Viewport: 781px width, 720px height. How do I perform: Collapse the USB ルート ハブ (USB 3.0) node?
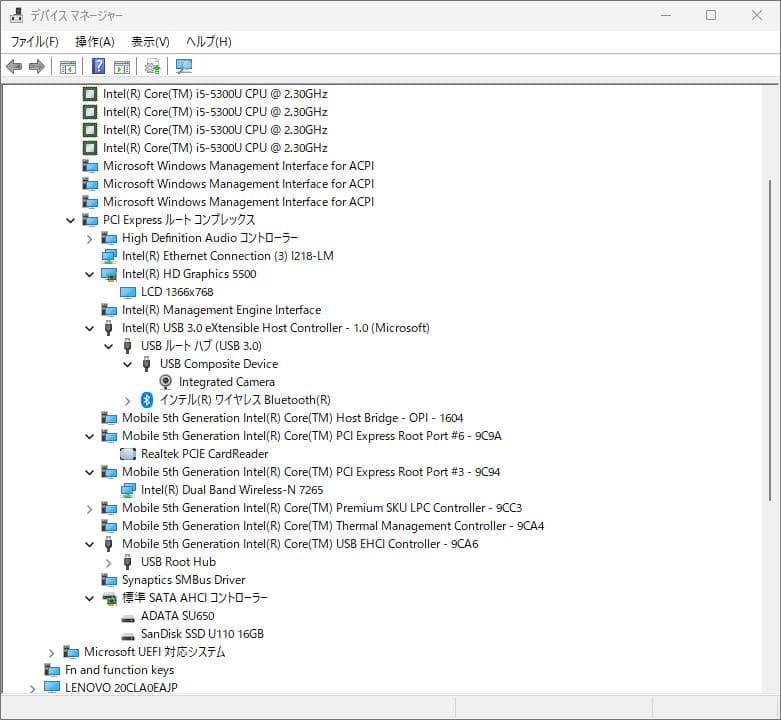coord(109,347)
